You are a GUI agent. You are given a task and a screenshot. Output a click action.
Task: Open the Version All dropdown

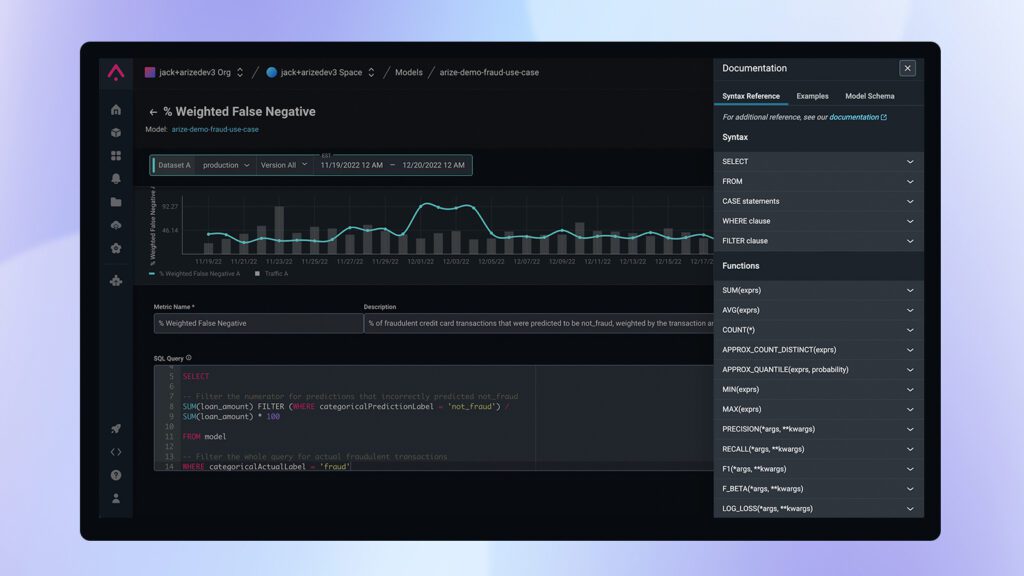click(x=283, y=165)
